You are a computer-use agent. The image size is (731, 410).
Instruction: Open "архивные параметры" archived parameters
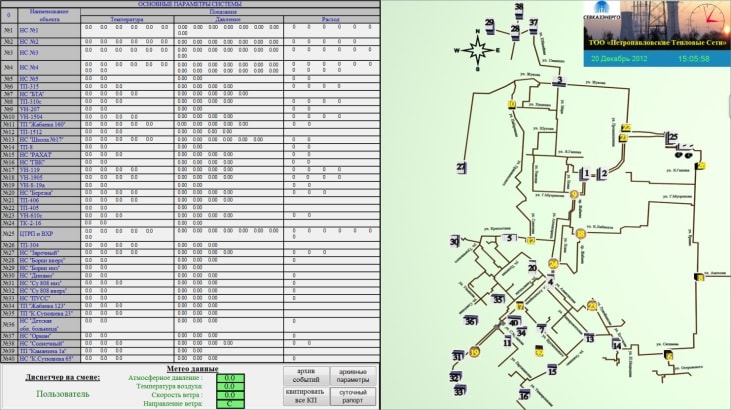point(351,375)
